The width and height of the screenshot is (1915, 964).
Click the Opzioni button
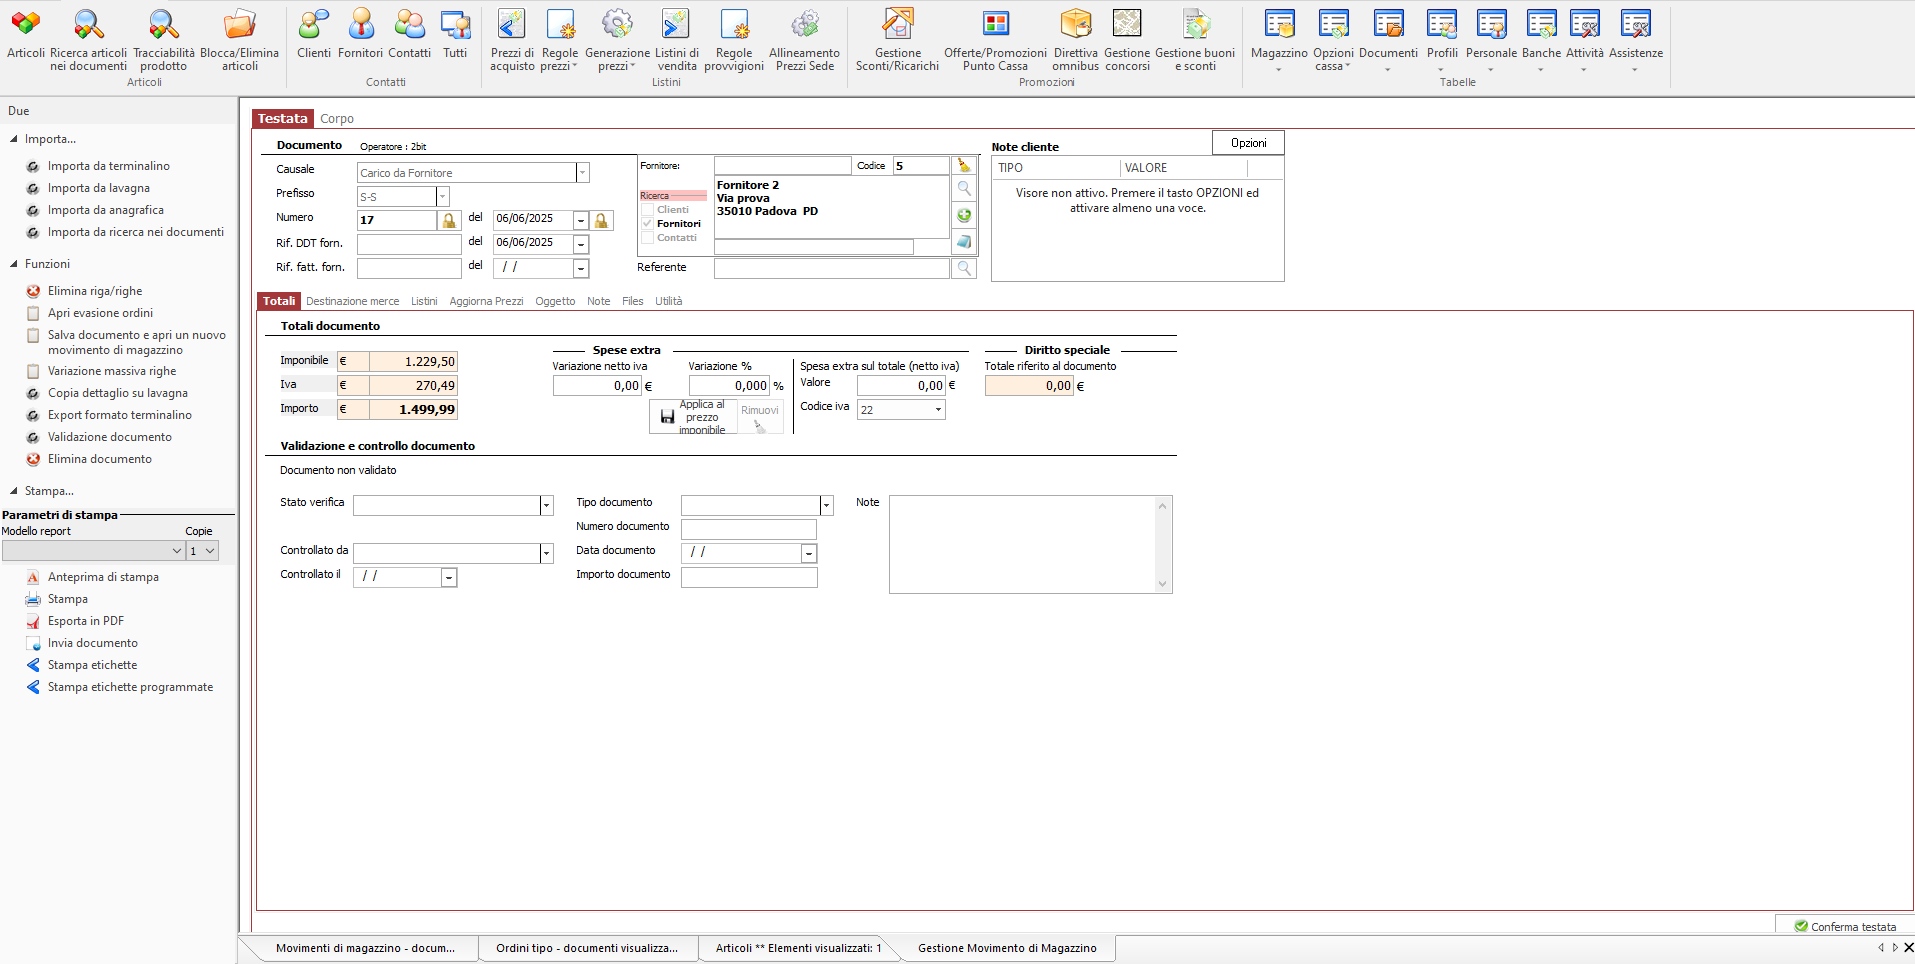pyautogui.click(x=1248, y=143)
